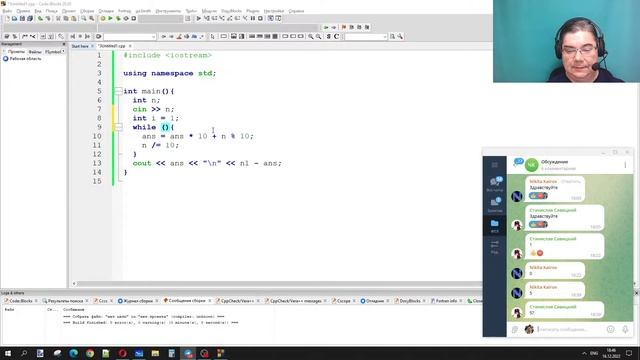Viewport: 640px width, 360px height.
Task: Switch to the Сообщения сборки tab
Action: pyautogui.click(x=187, y=301)
